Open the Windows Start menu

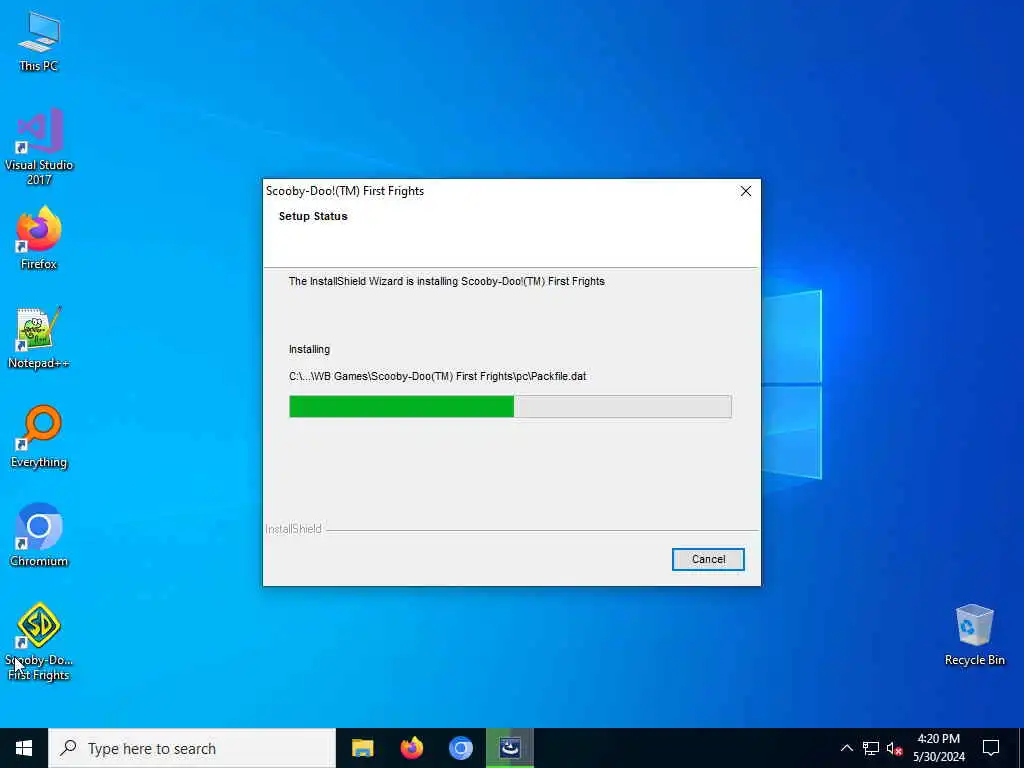[24, 748]
